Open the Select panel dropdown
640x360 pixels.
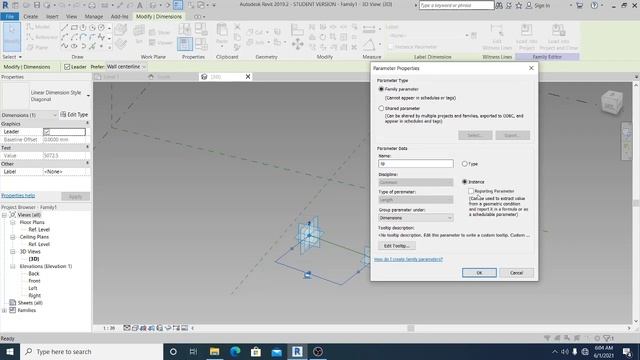pyautogui.click(x=12, y=57)
